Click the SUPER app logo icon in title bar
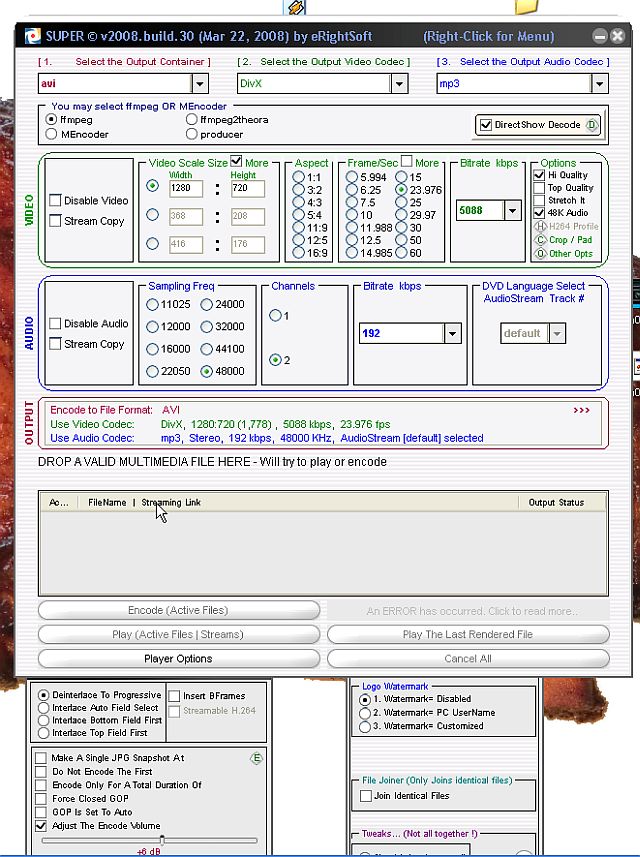The height and width of the screenshot is (857, 640). (x=33, y=37)
